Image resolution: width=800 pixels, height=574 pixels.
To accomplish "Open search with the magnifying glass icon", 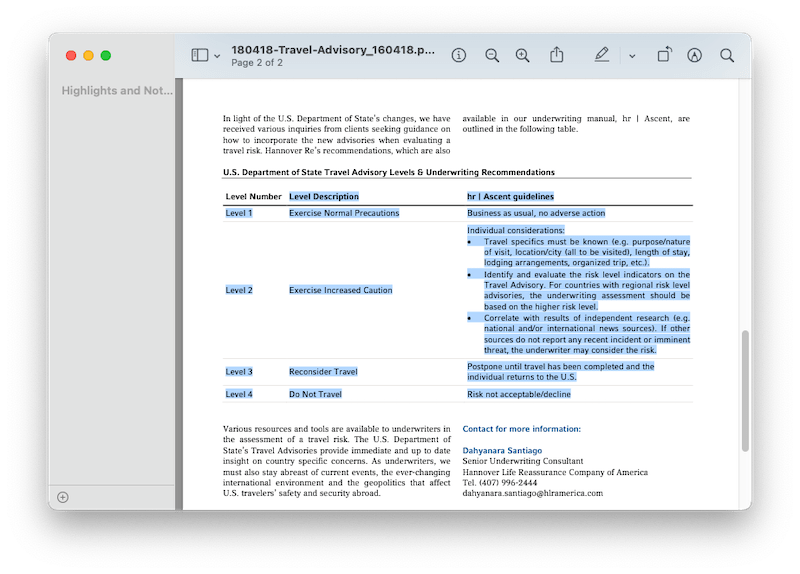I will [x=727, y=56].
